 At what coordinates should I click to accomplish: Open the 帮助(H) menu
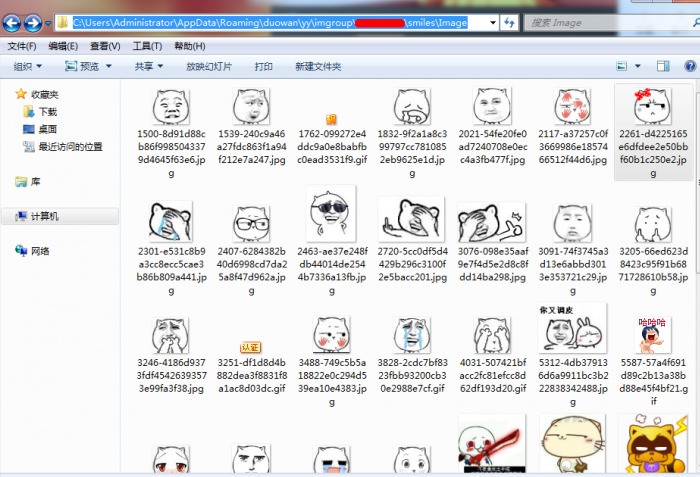click(190, 46)
